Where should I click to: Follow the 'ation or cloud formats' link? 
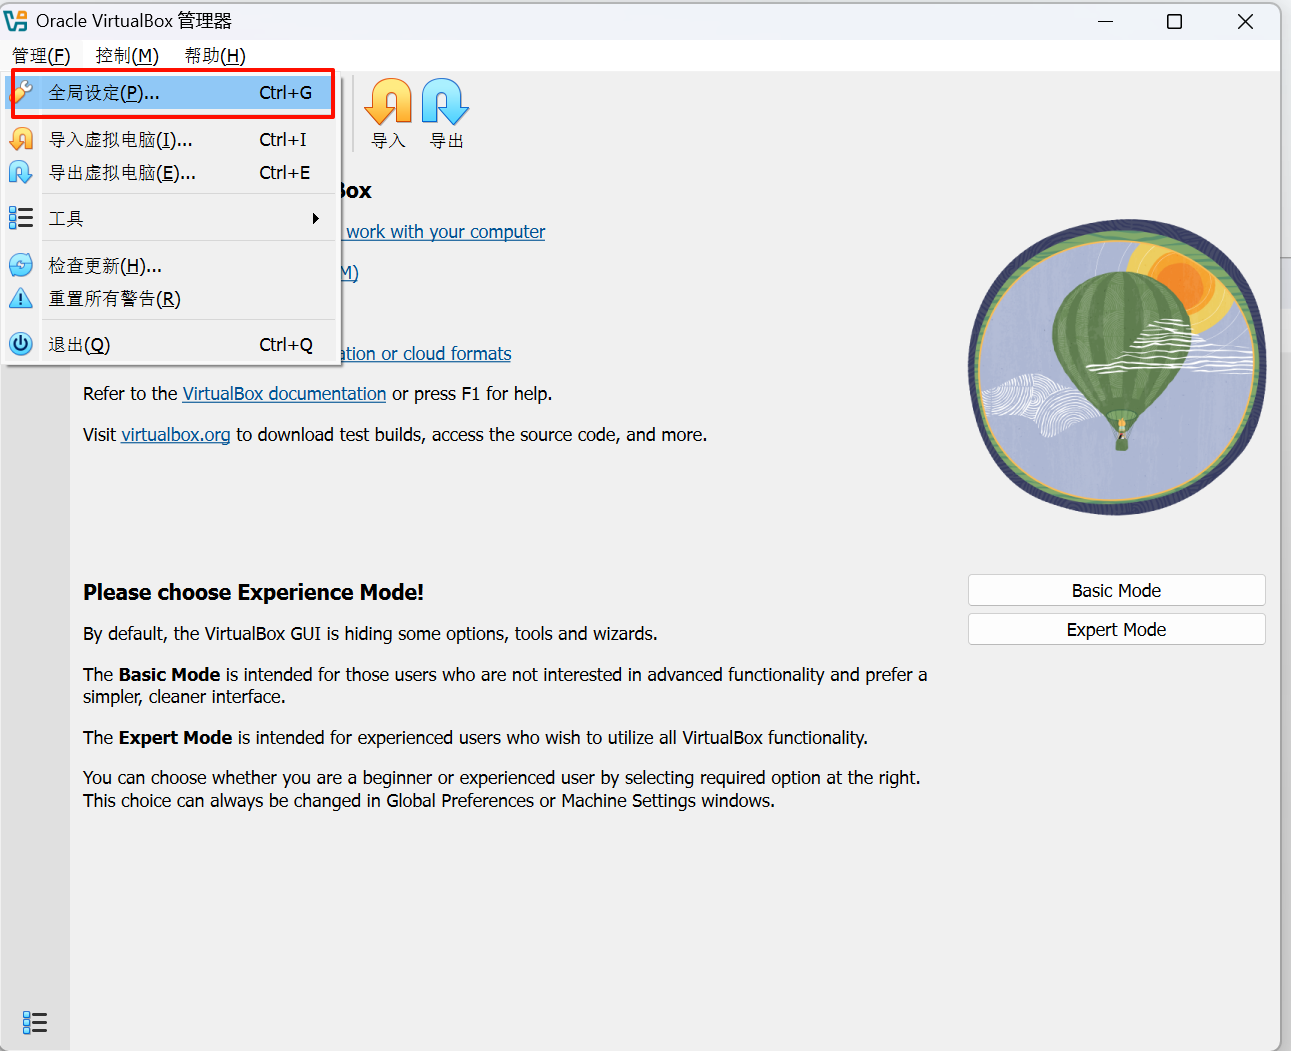coord(425,354)
